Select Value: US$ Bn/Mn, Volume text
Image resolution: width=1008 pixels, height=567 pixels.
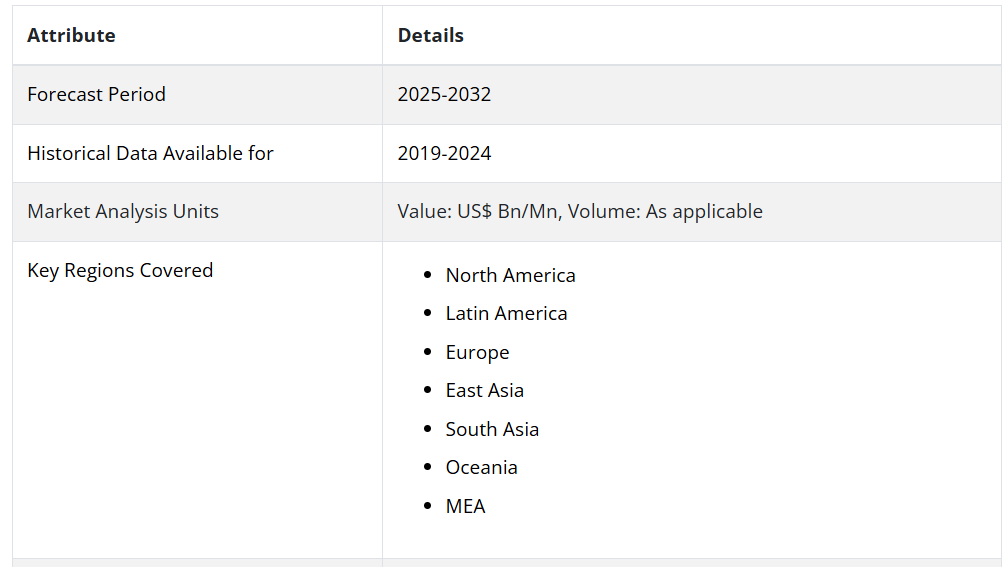(518, 212)
